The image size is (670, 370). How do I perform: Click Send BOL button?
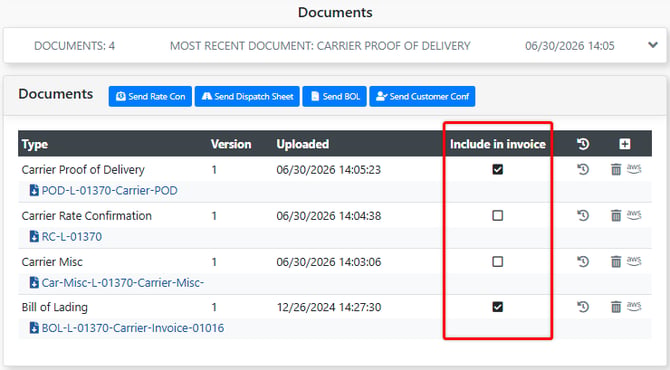click(x=334, y=97)
